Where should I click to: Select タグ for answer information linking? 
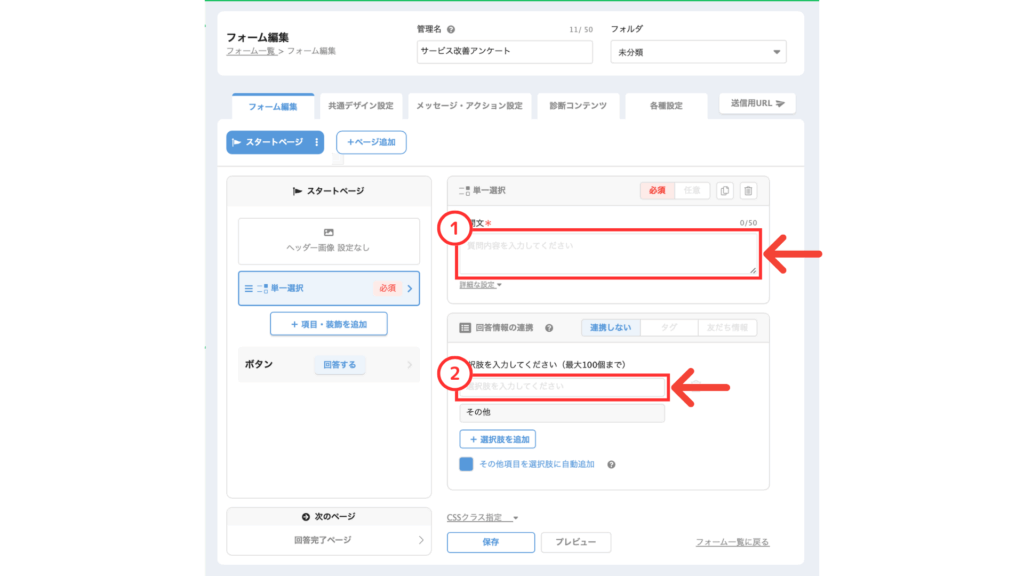pyautogui.click(x=668, y=327)
